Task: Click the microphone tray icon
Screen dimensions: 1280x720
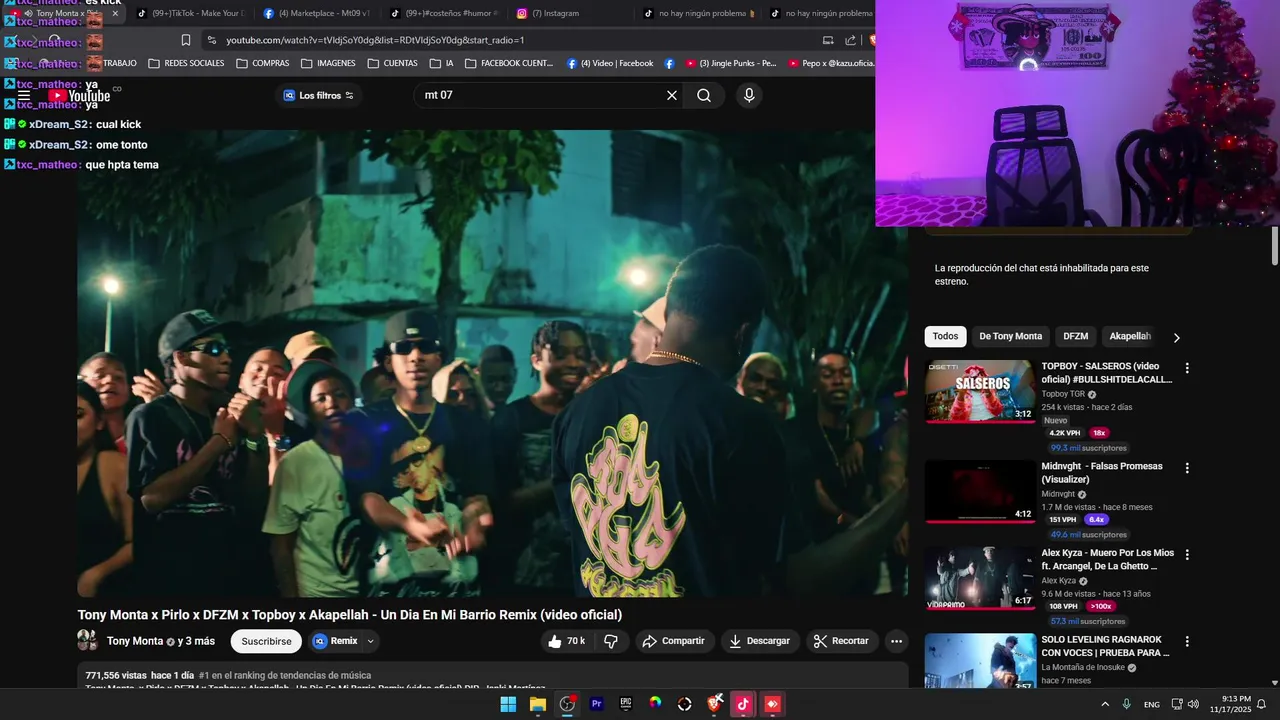Action: (1127, 704)
